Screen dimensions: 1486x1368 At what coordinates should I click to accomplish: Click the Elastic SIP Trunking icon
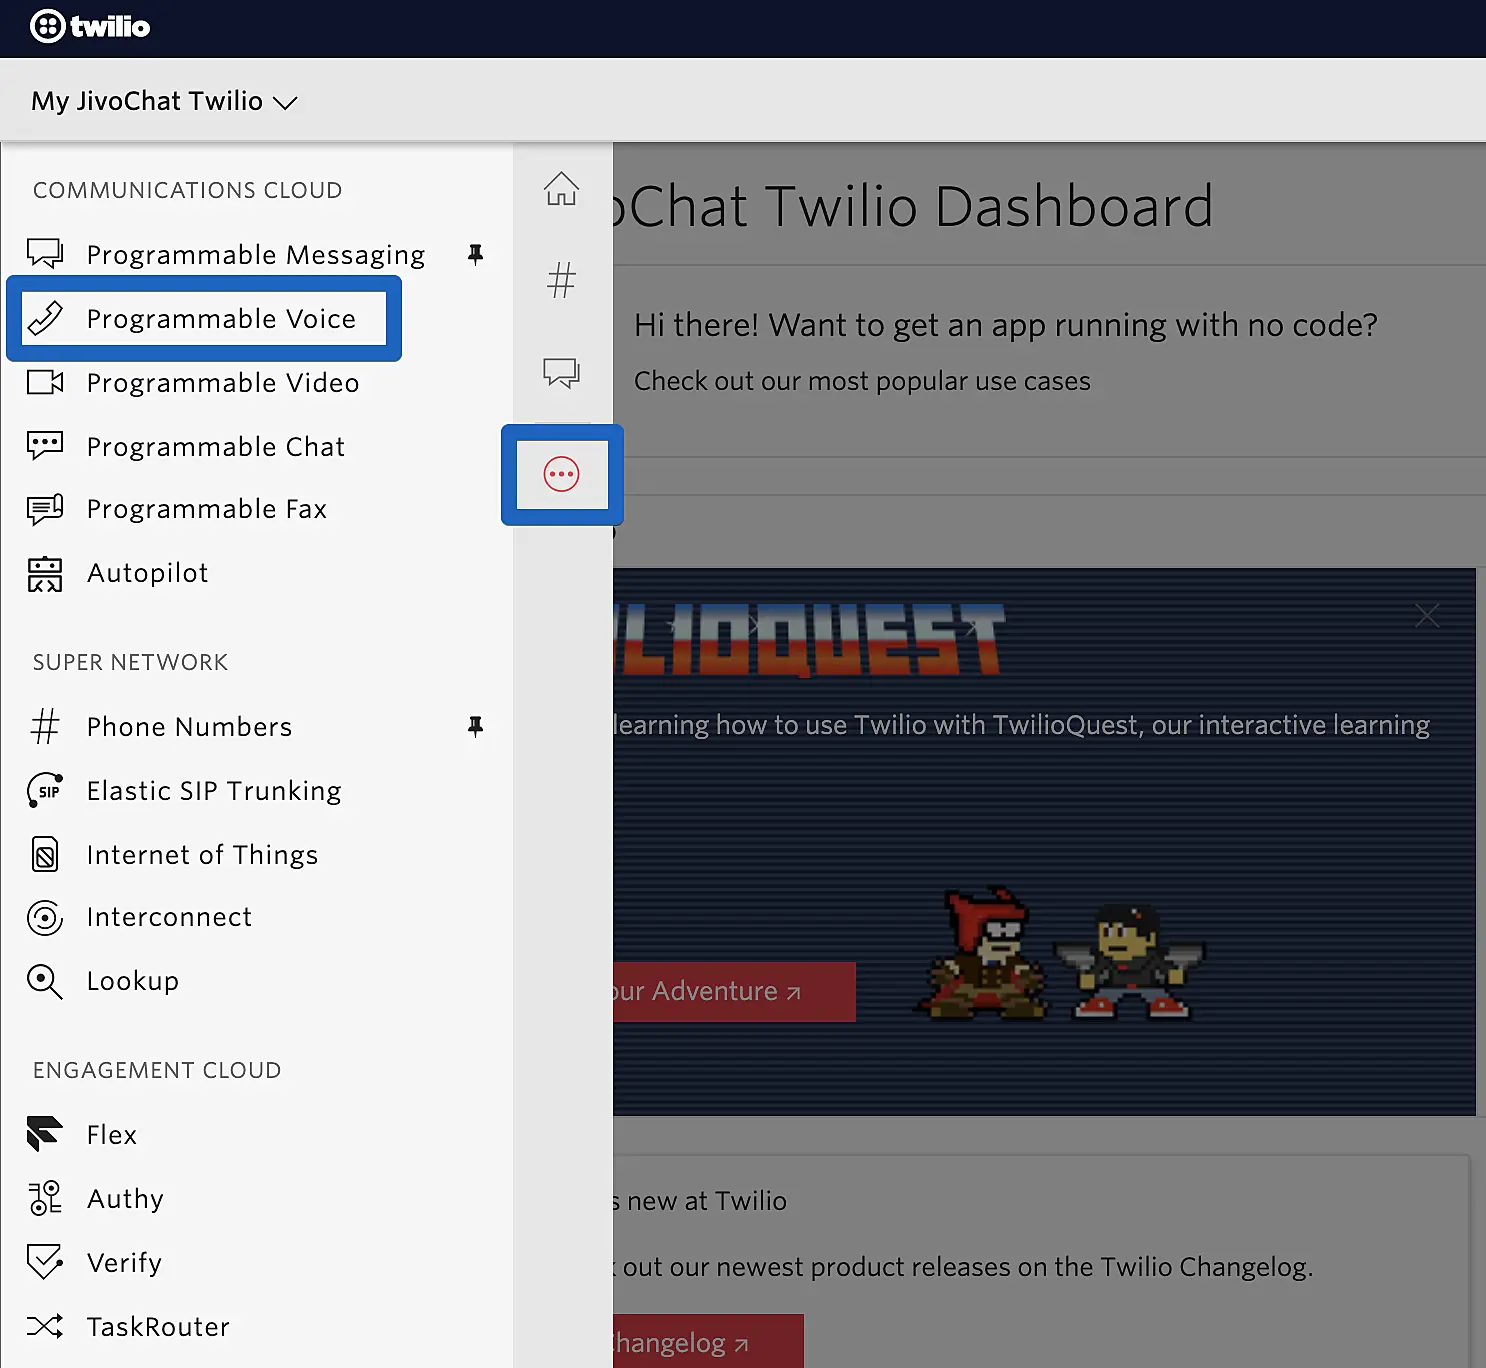pyautogui.click(x=45, y=791)
